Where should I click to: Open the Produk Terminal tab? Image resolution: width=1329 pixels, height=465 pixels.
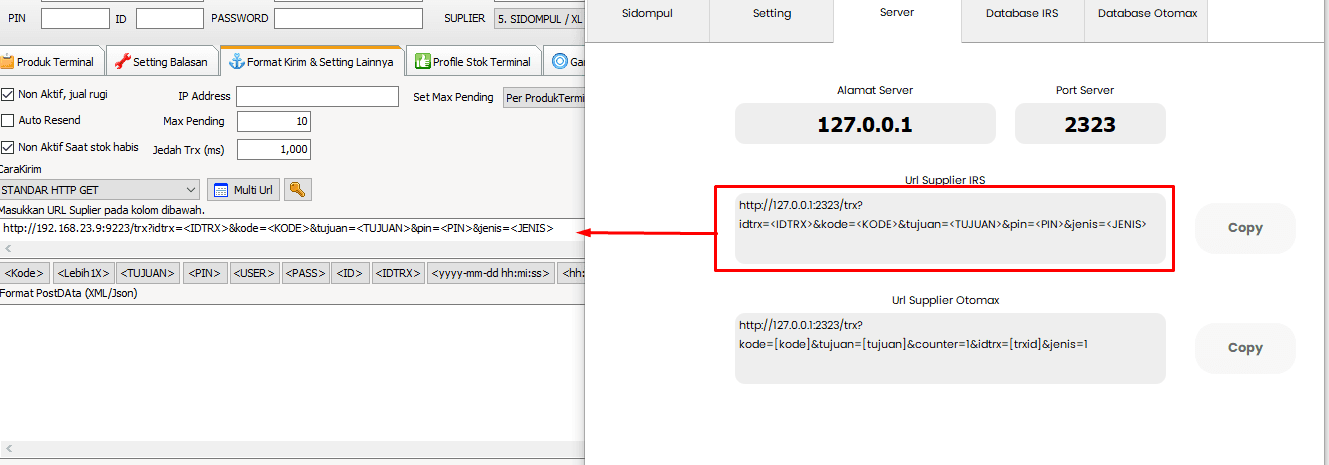coord(50,62)
